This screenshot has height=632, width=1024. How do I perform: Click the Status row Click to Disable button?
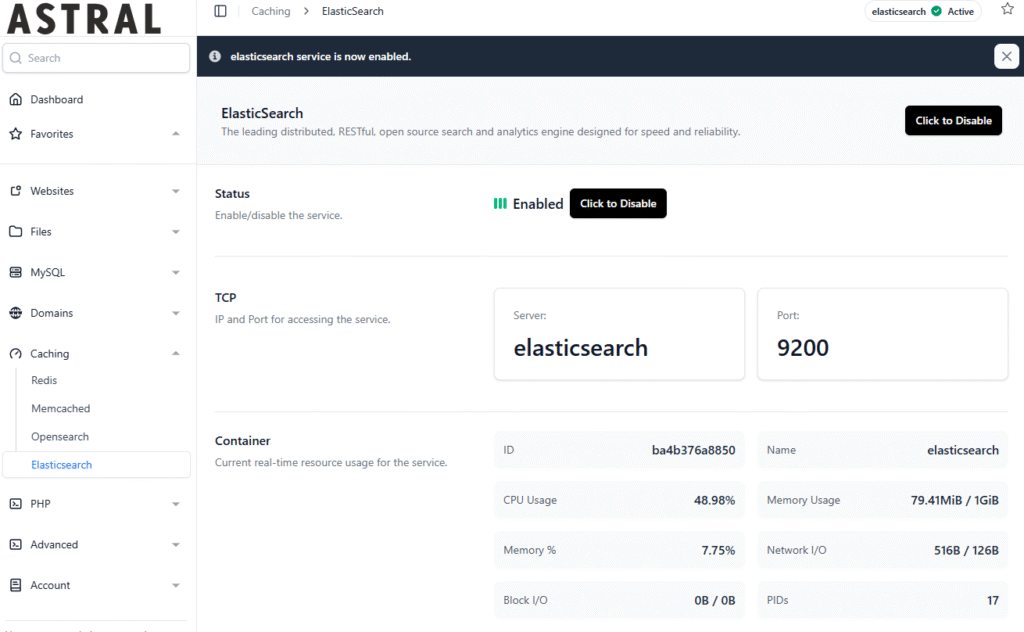618,203
